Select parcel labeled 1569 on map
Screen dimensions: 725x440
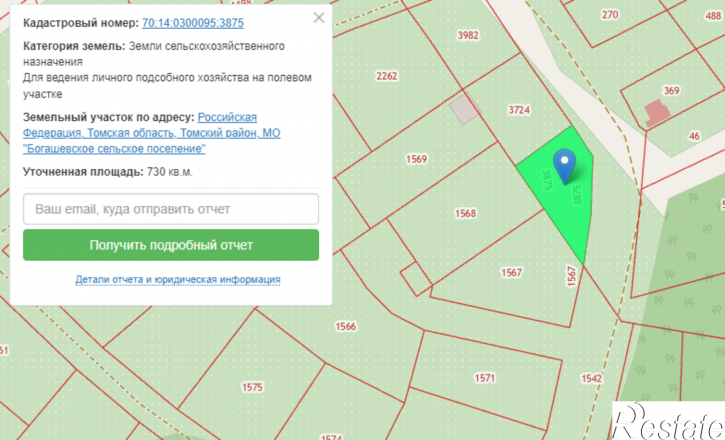pos(416,159)
